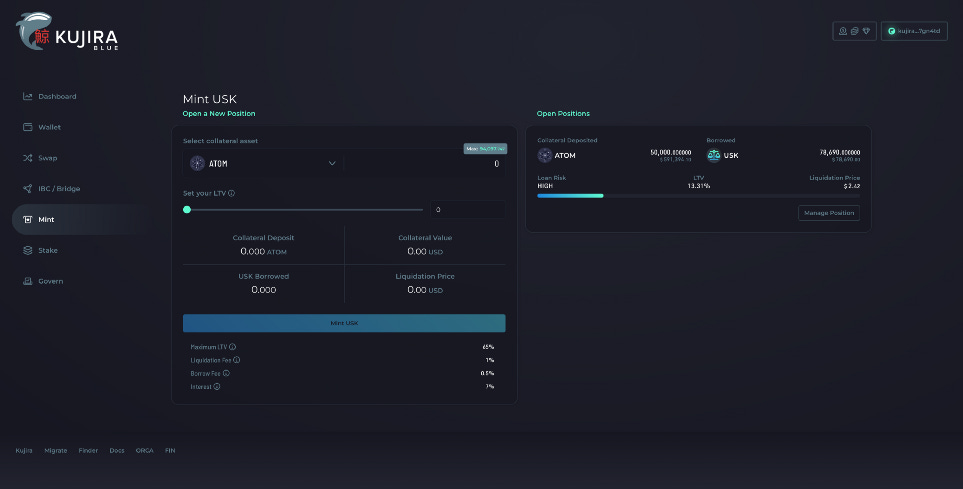Image resolution: width=963 pixels, height=489 pixels.
Task: Click the green wallet avatar icon
Action: click(x=892, y=31)
